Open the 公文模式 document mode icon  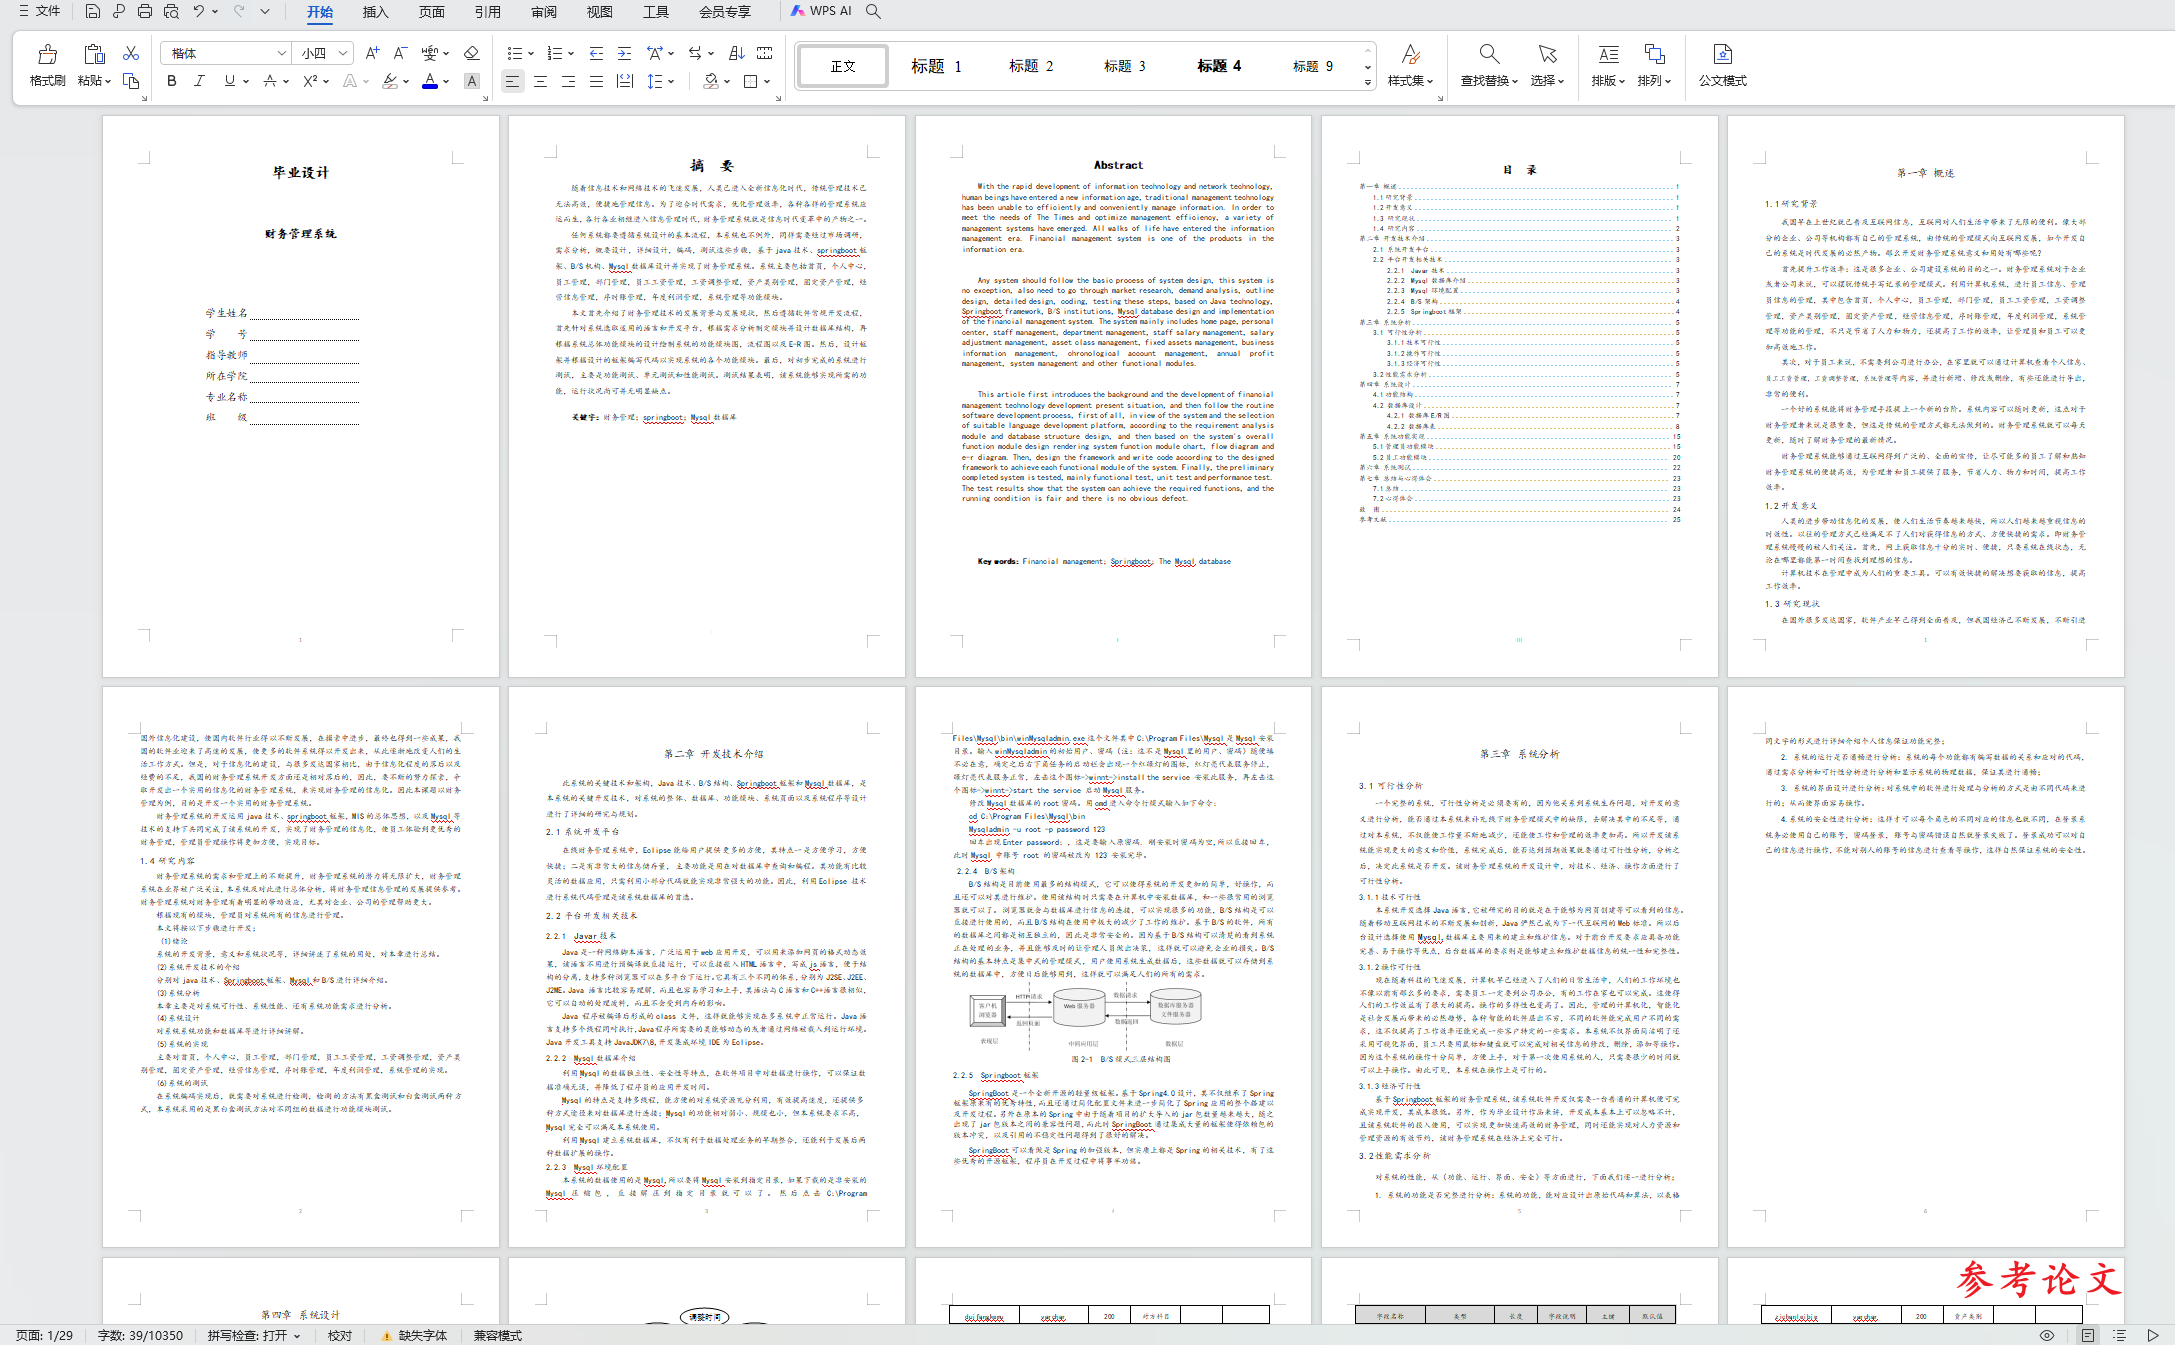pyautogui.click(x=1722, y=55)
